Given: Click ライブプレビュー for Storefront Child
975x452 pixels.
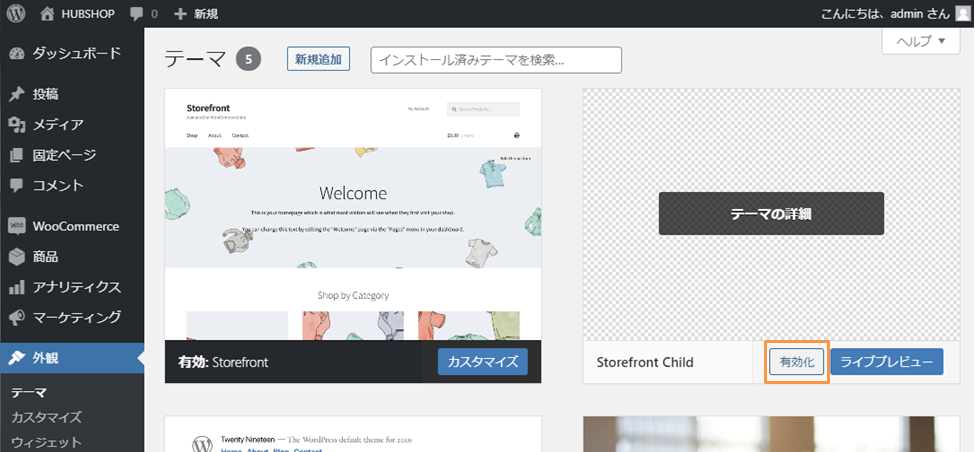Looking at the screenshot, I should pos(886,362).
